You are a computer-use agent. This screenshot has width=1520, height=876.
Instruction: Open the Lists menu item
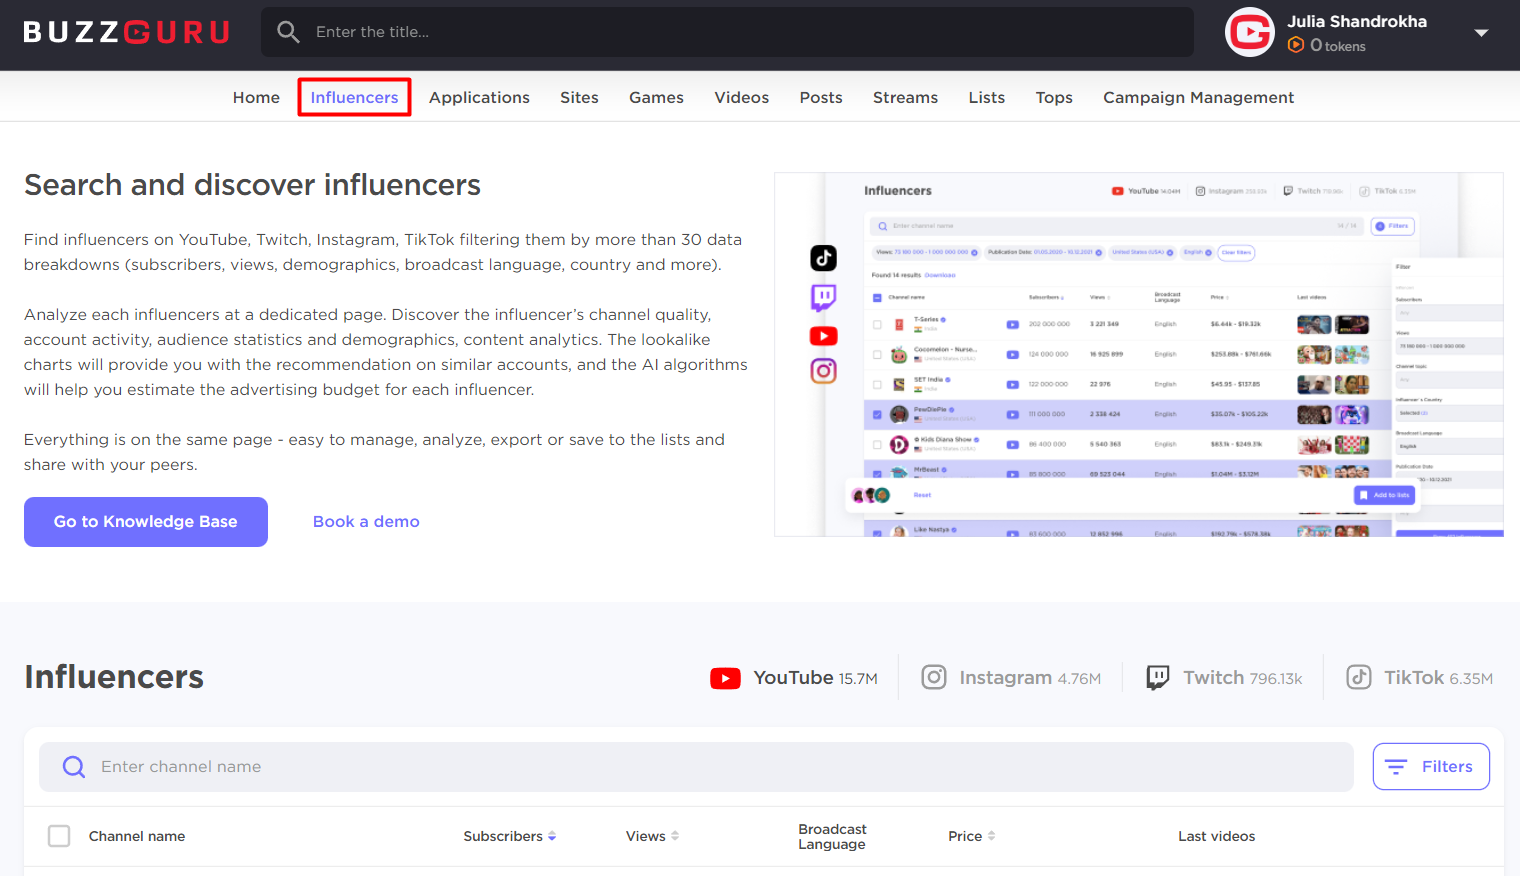click(x=987, y=97)
